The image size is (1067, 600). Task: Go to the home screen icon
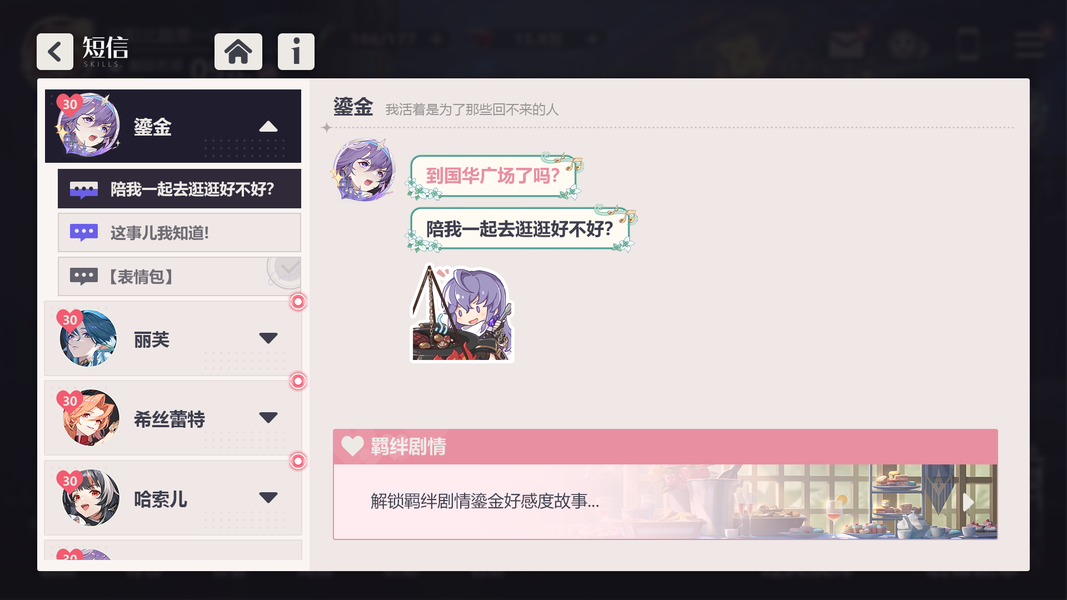(238, 51)
